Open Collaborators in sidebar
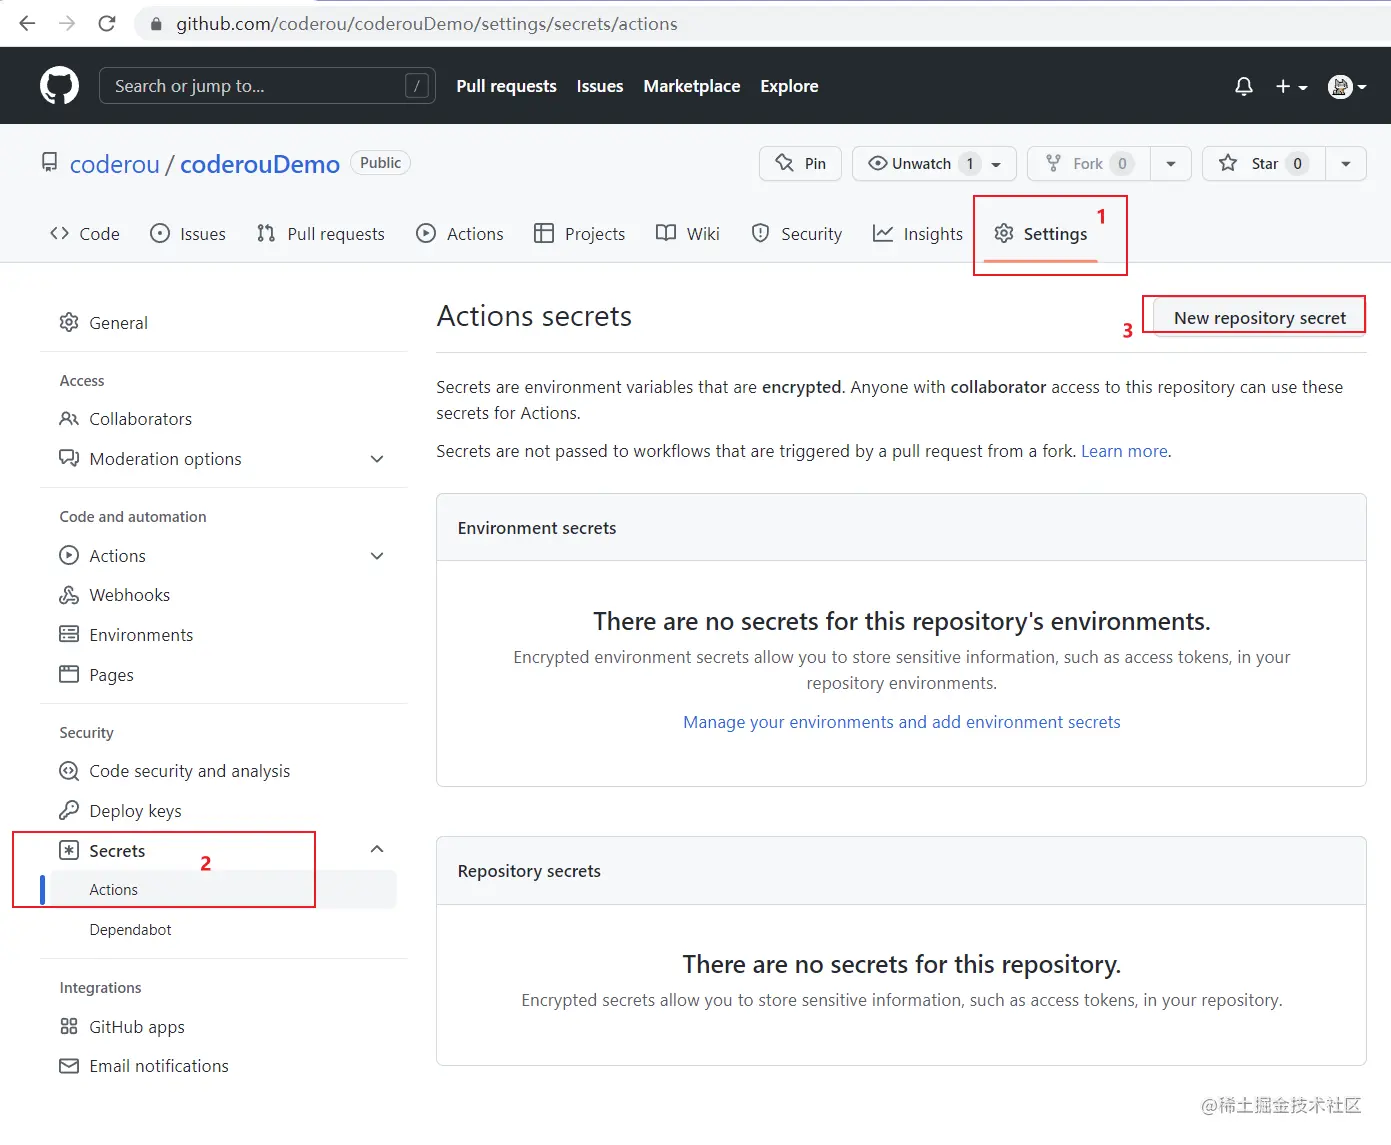 [x=126, y=418]
